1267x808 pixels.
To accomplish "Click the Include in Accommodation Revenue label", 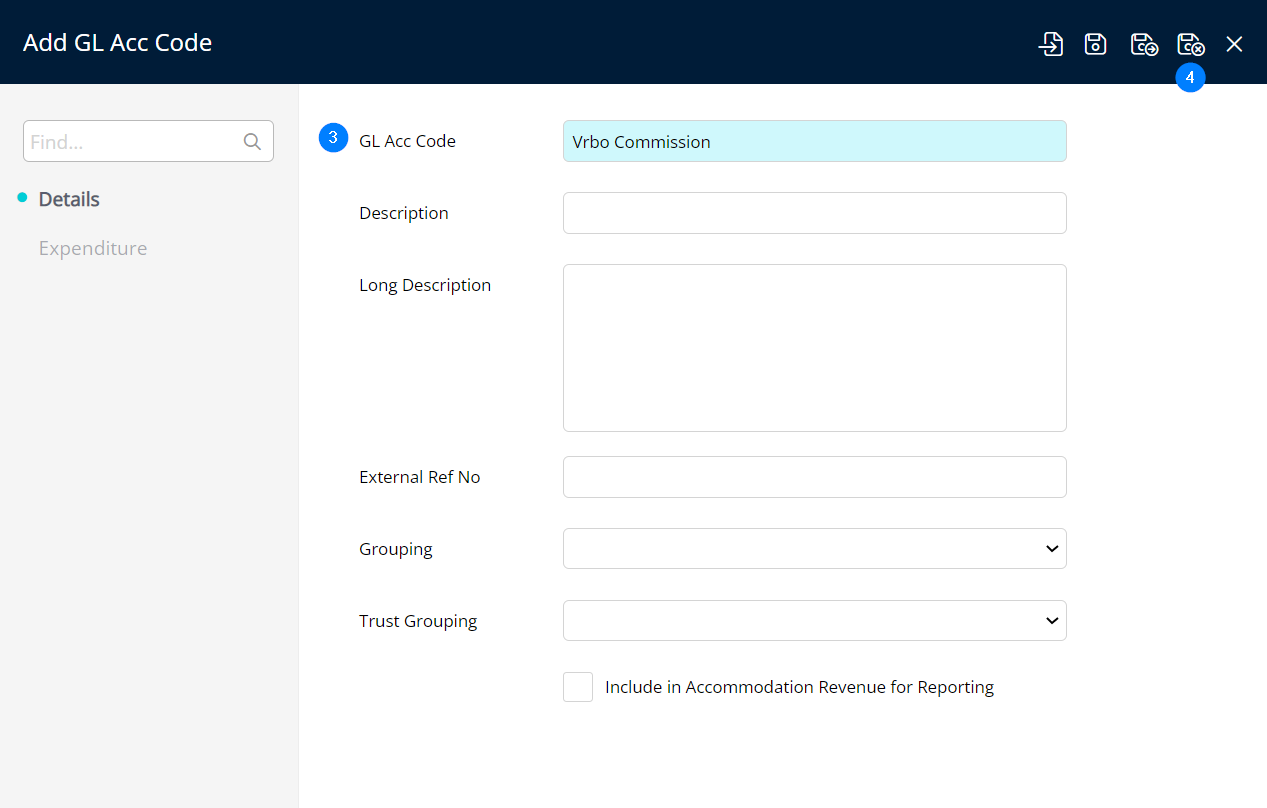I will click(x=799, y=687).
